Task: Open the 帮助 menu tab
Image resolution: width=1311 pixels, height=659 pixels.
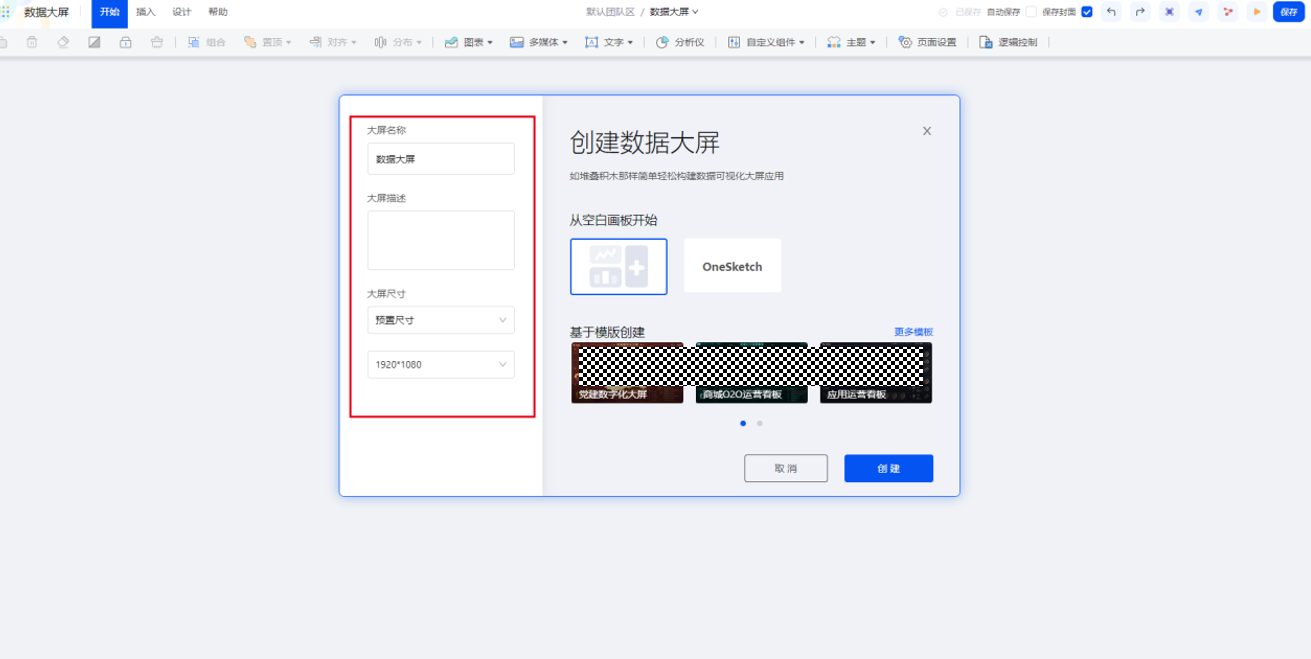Action: point(218,12)
